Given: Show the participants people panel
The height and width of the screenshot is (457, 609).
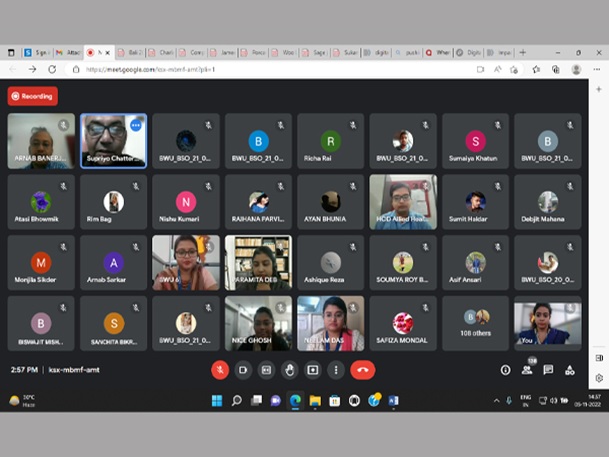Looking at the screenshot, I should click(x=527, y=370).
